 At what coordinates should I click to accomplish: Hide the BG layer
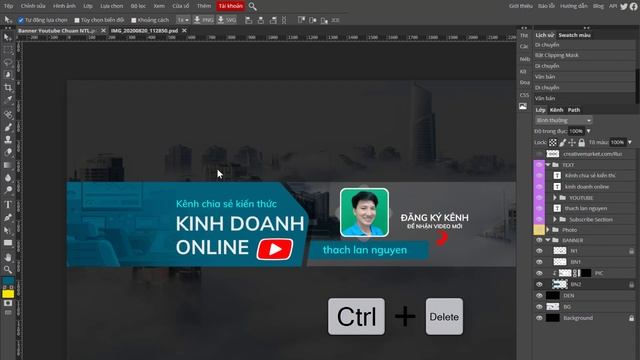pyautogui.click(x=539, y=307)
